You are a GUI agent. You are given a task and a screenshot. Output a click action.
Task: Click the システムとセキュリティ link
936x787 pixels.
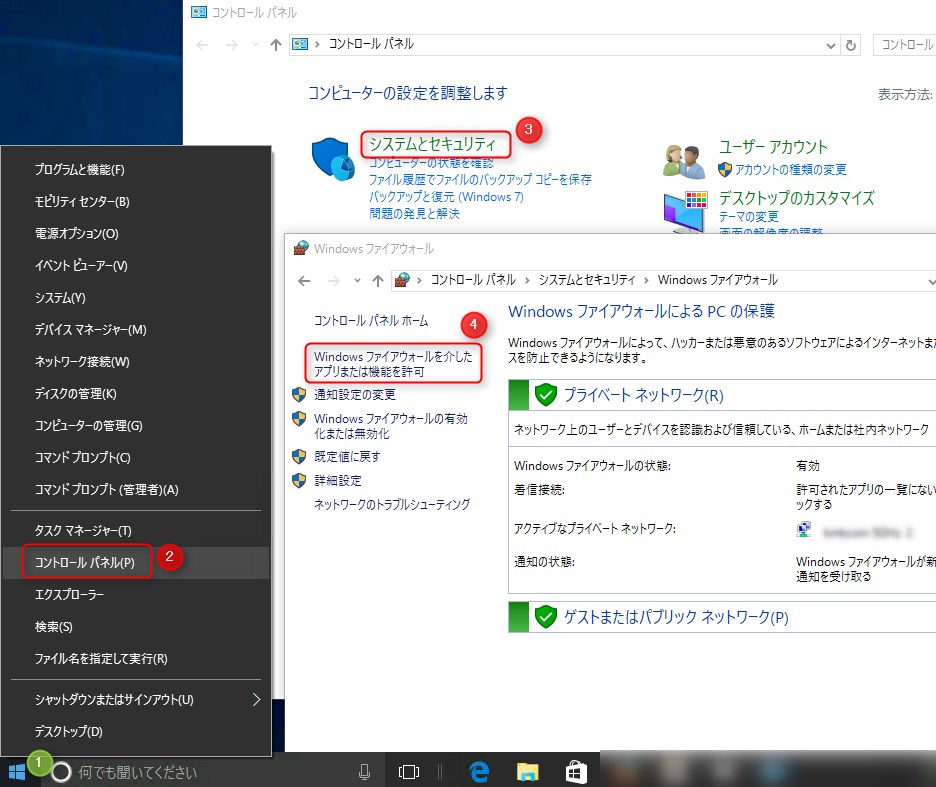click(434, 144)
